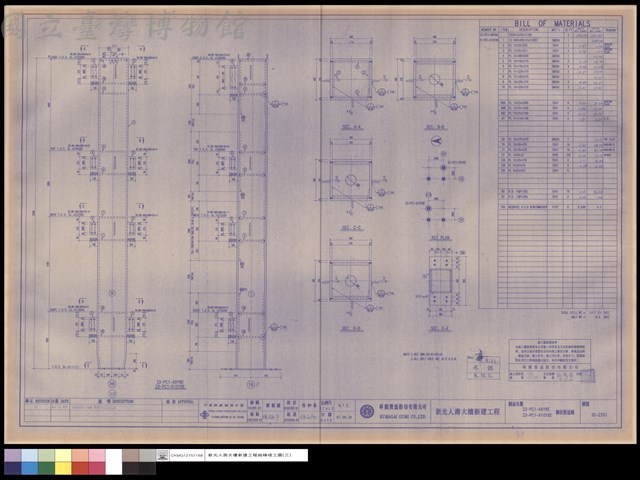Select the salmon swatch in the top row
Screen dimensions: 640x480
coord(80,456)
